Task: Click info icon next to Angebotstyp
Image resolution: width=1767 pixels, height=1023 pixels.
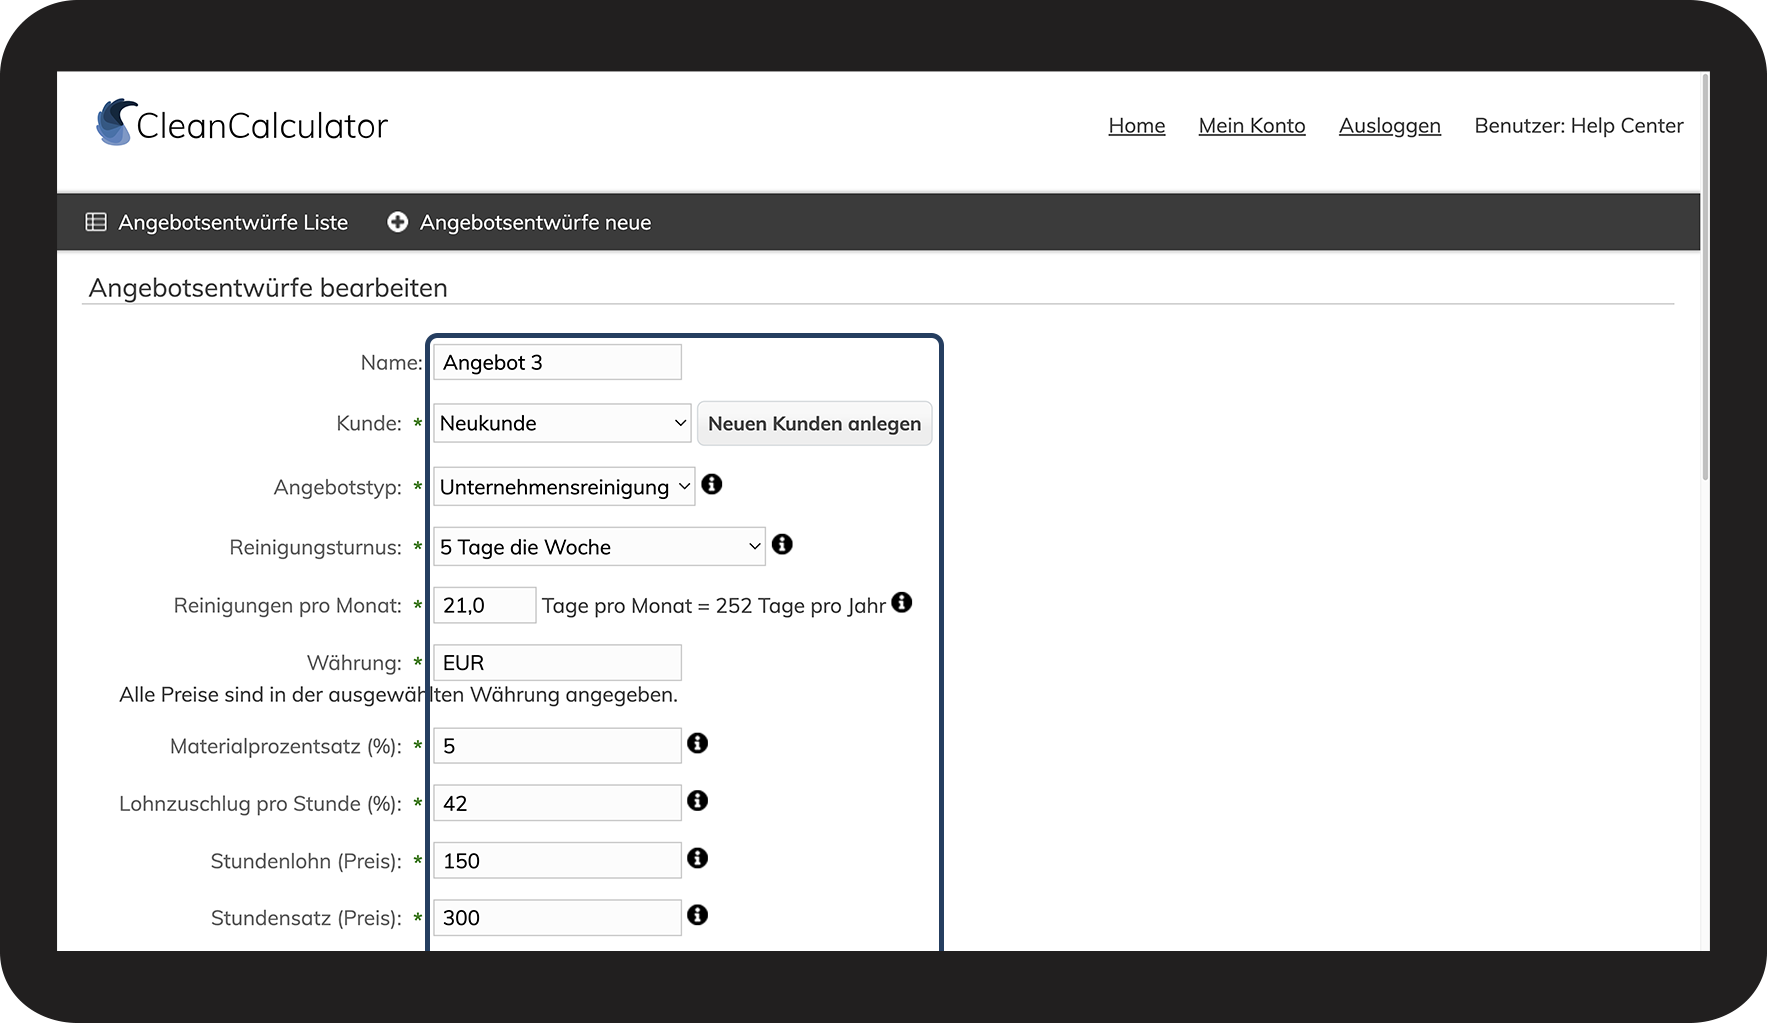Action: 712,485
